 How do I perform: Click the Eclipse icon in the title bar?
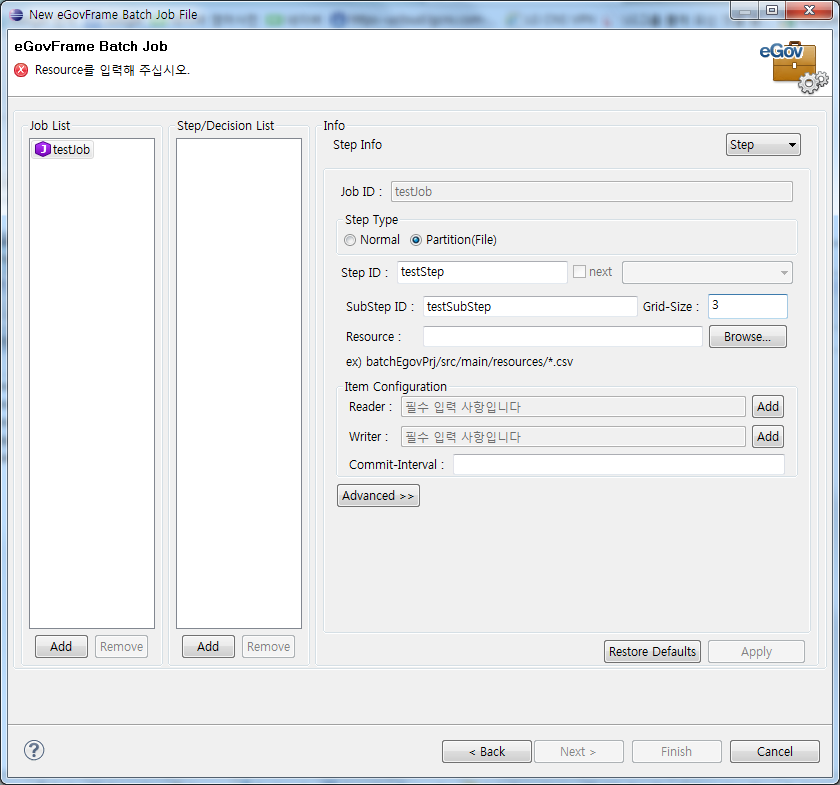point(17,14)
